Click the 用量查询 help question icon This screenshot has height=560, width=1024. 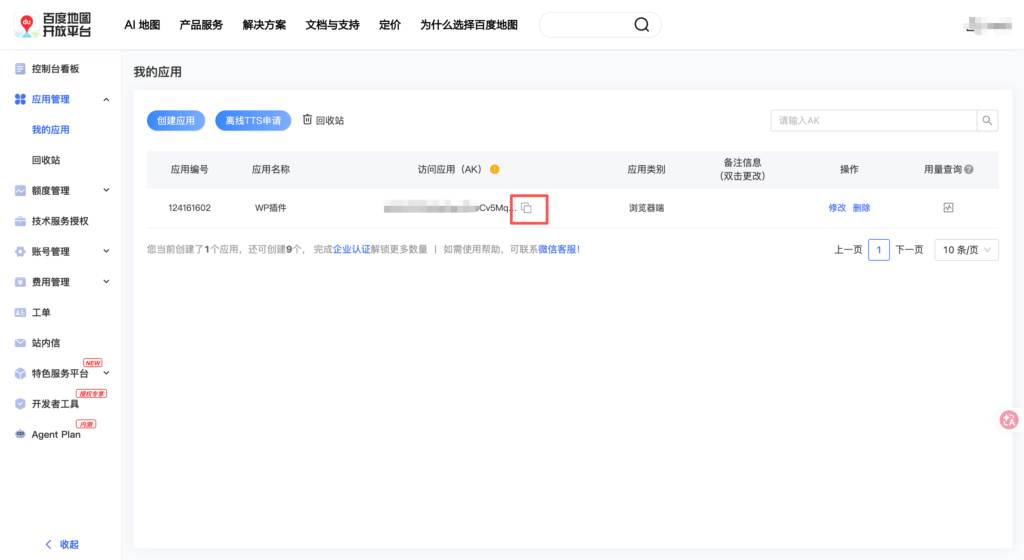[969, 169]
